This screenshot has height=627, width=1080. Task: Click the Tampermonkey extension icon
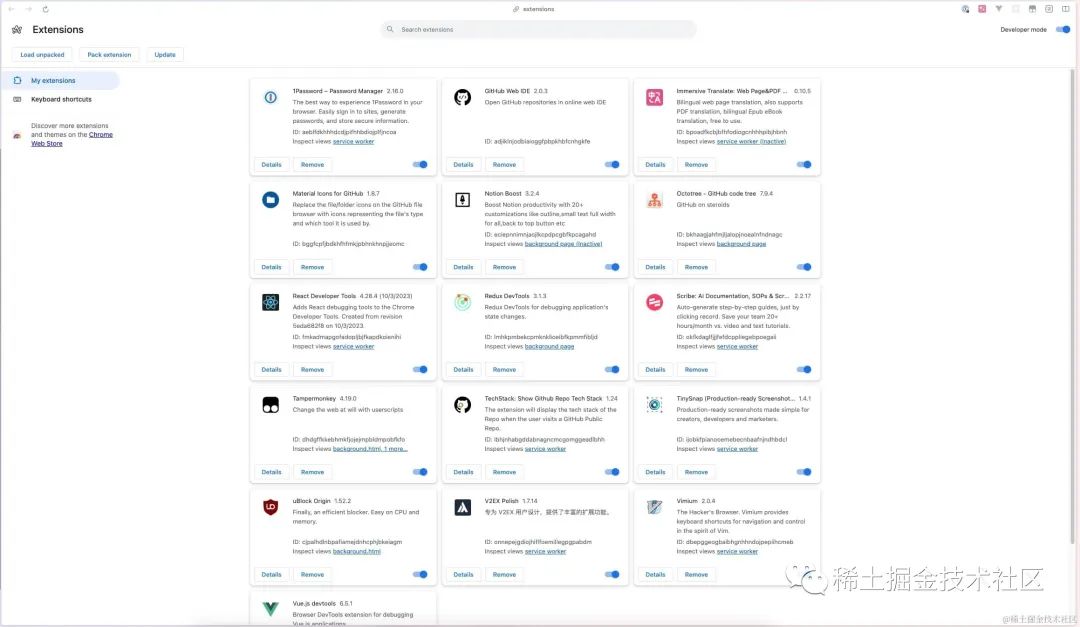point(270,405)
